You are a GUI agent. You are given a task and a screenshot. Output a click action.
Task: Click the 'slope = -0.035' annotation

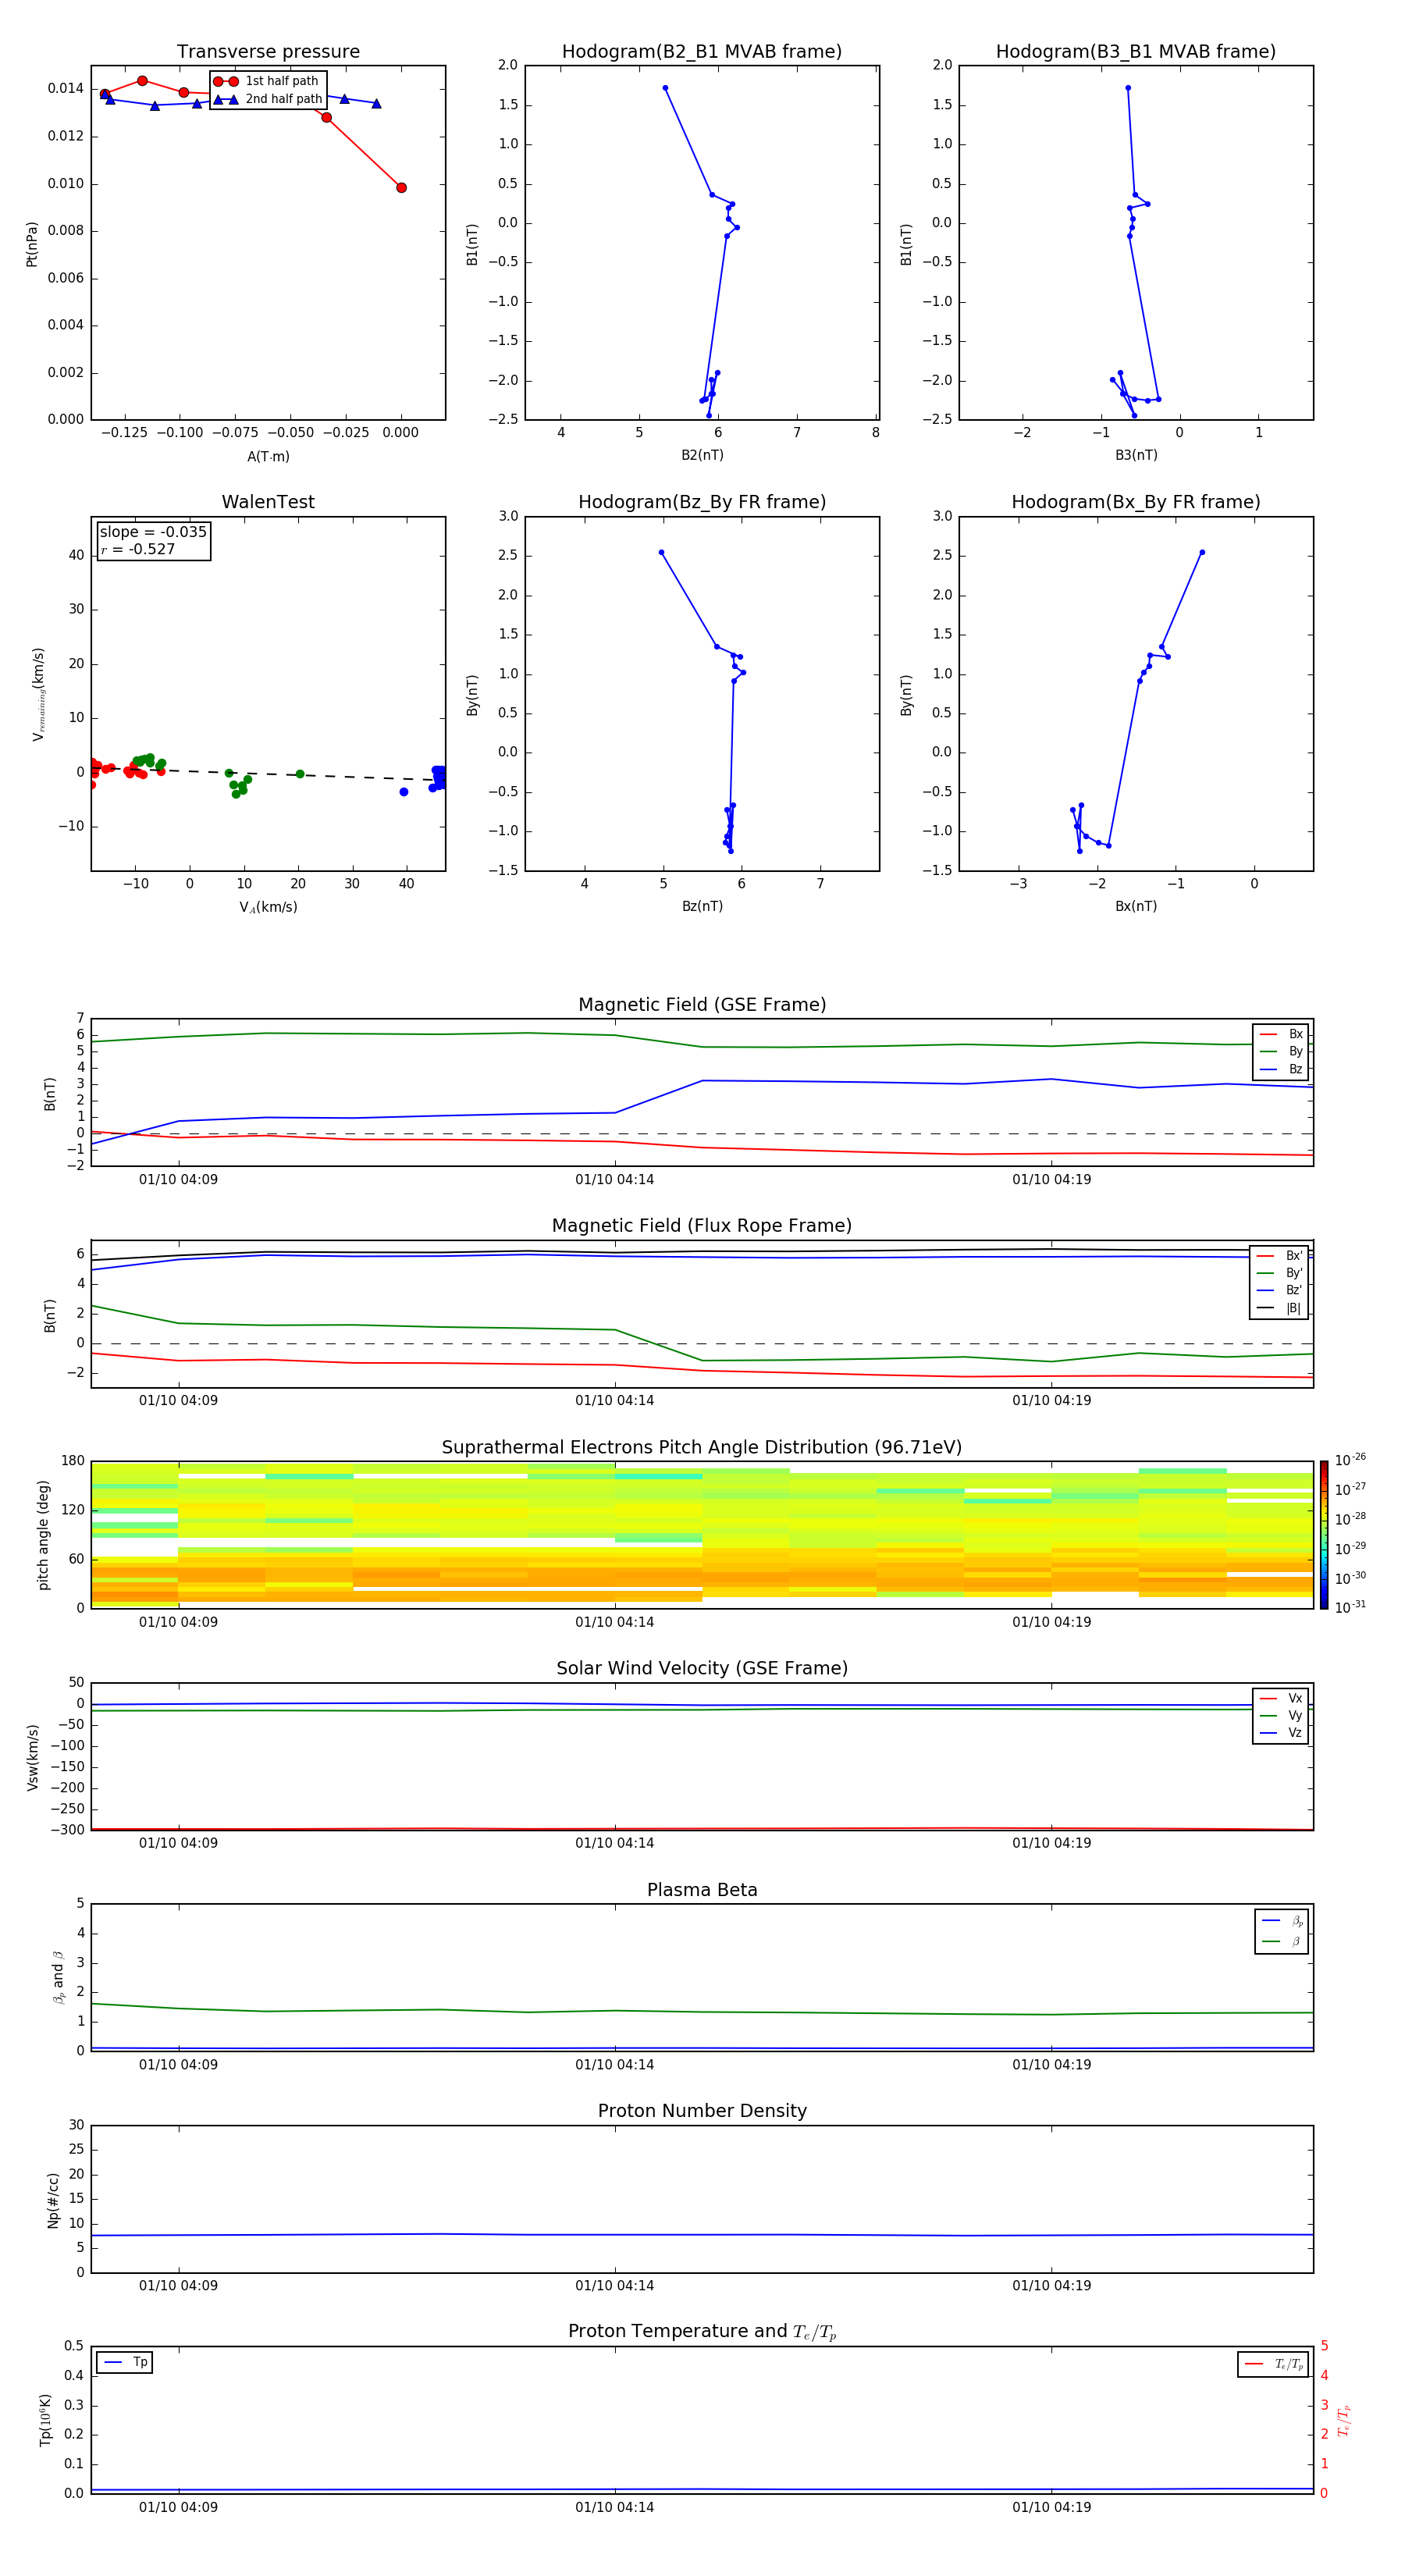click(x=153, y=532)
